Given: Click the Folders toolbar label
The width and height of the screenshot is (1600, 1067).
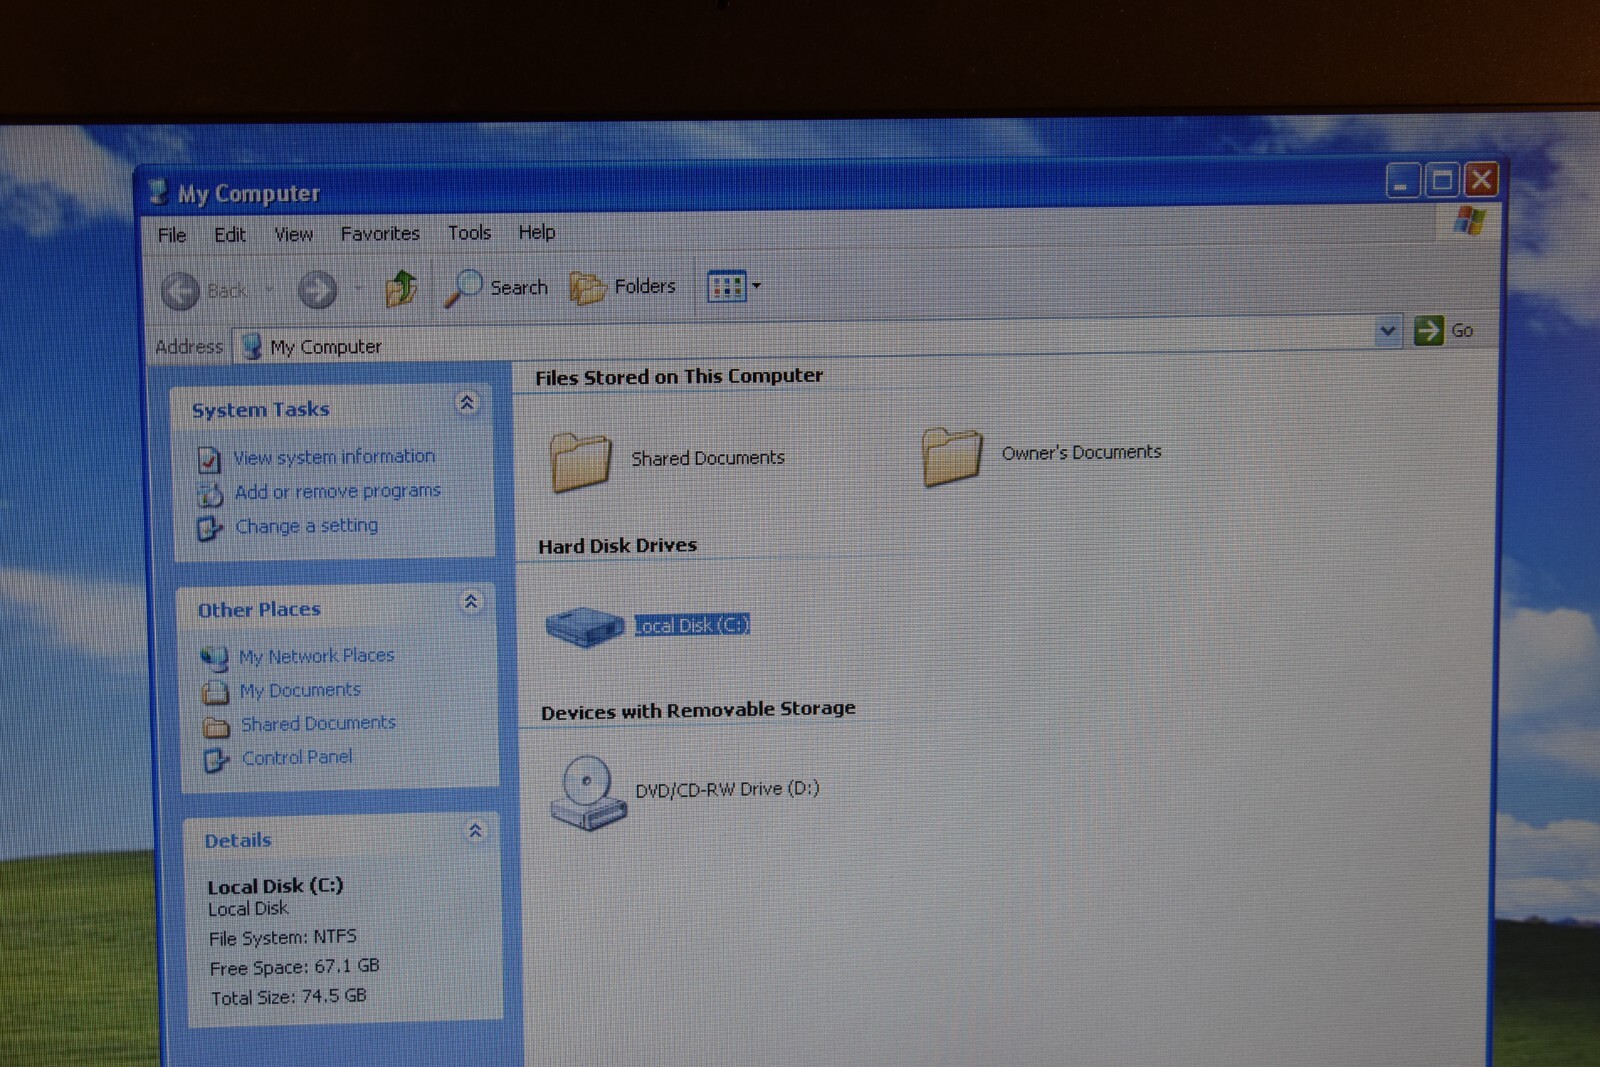Looking at the screenshot, I should (x=645, y=287).
